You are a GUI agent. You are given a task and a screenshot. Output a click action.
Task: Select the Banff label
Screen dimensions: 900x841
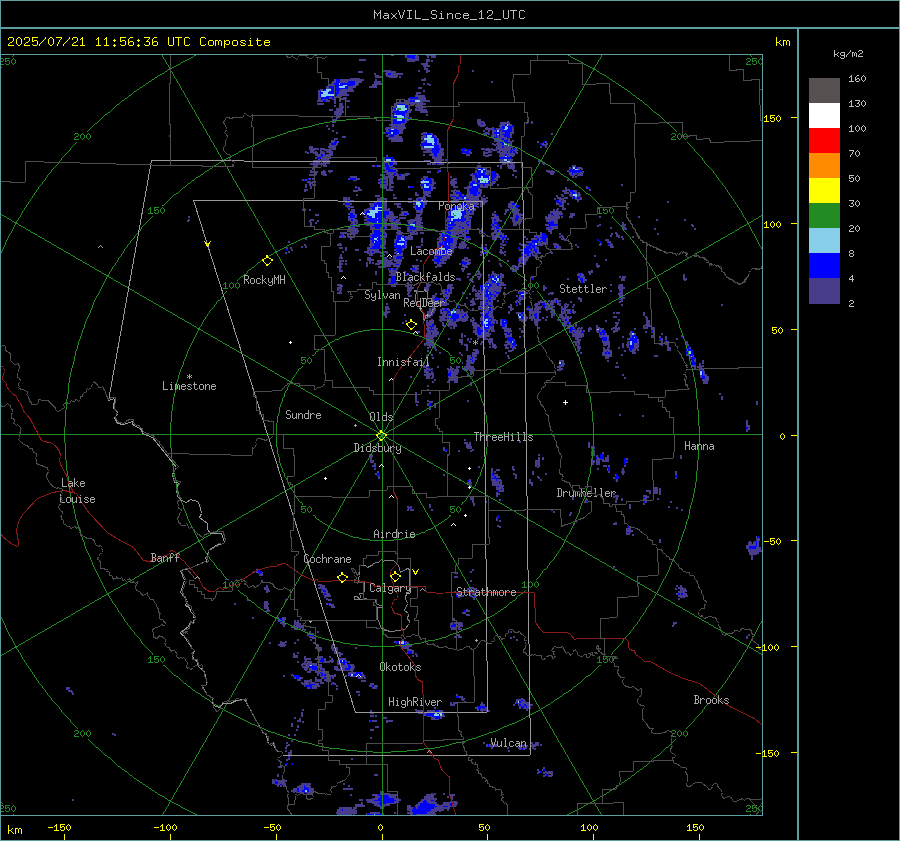point(165,557)
